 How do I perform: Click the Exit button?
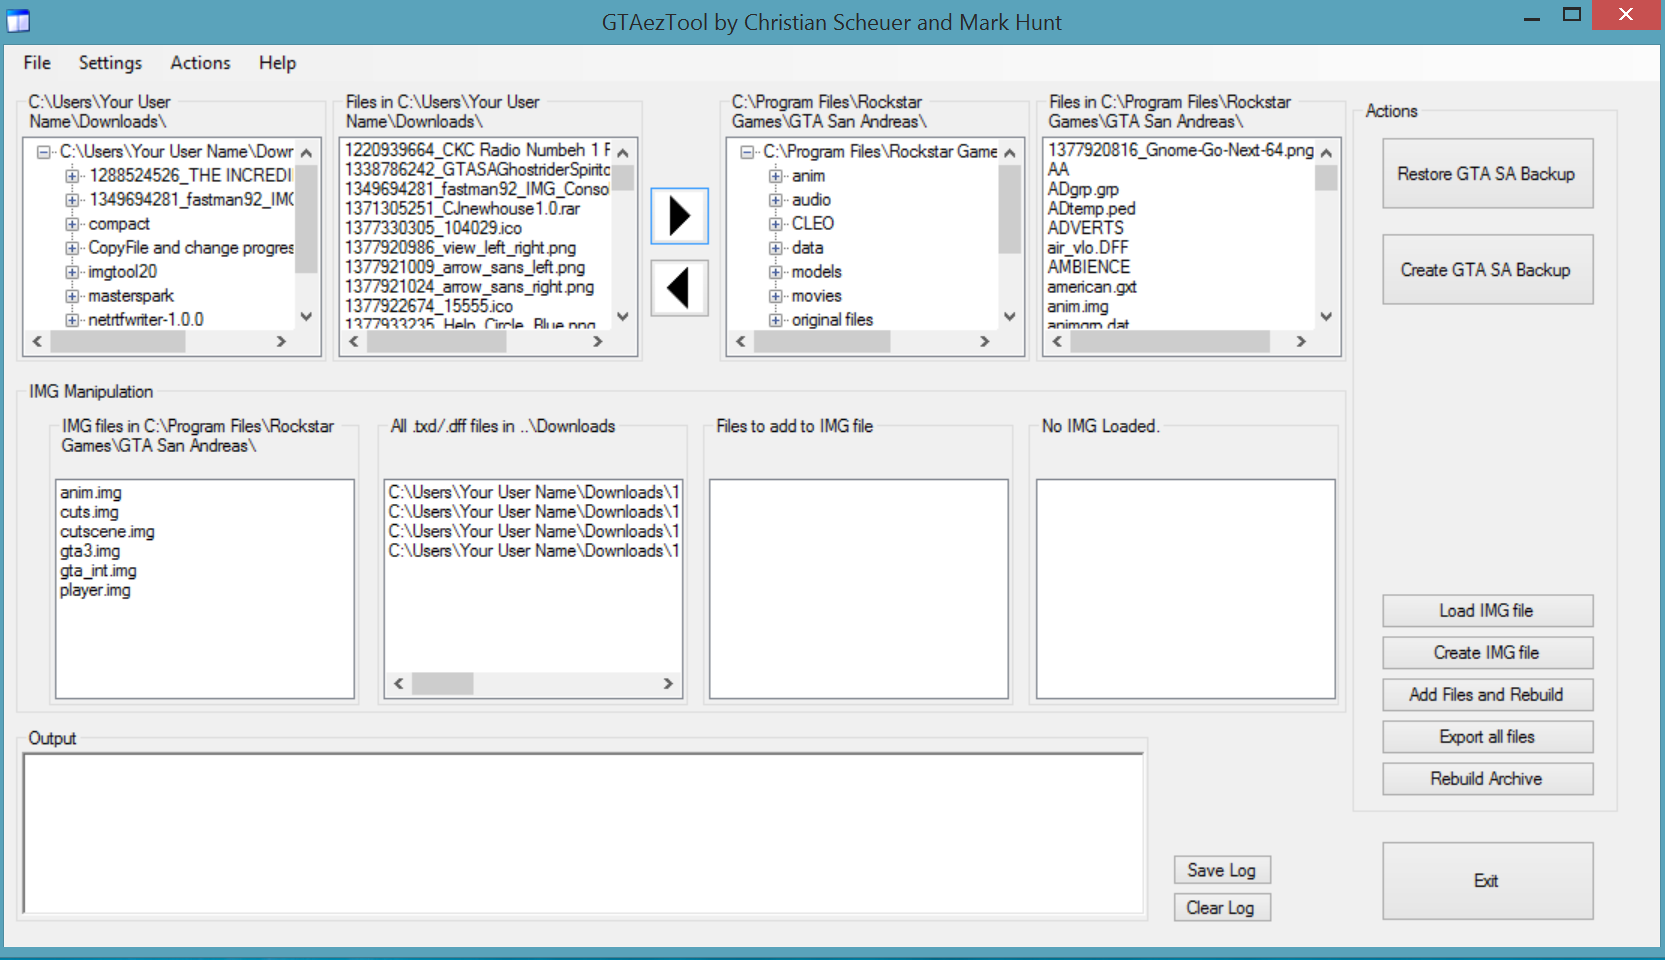[x=1487, y=881]
